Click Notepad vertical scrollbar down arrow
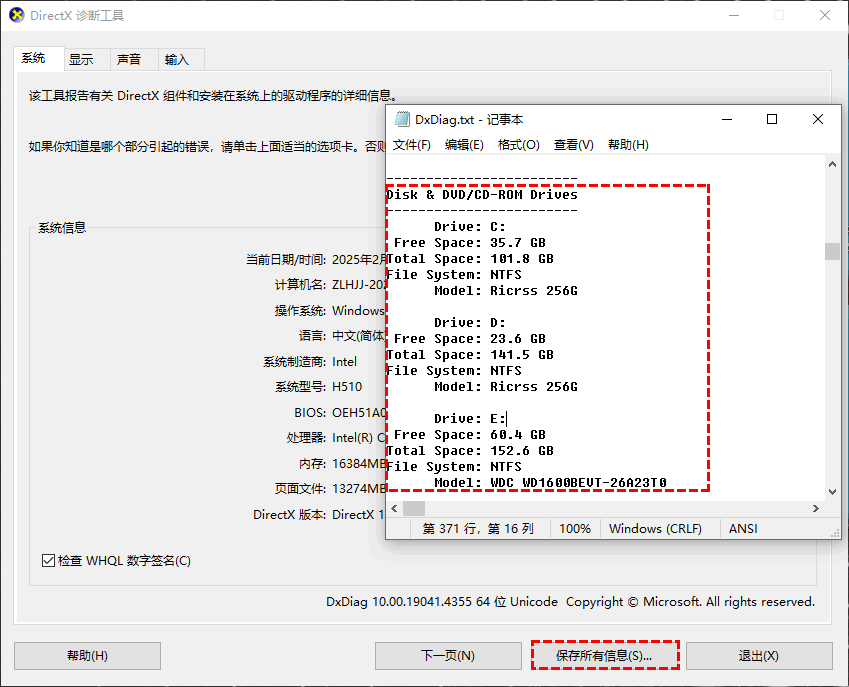The width and height of the screenshot is (849, 687). (x=832, y=492)
